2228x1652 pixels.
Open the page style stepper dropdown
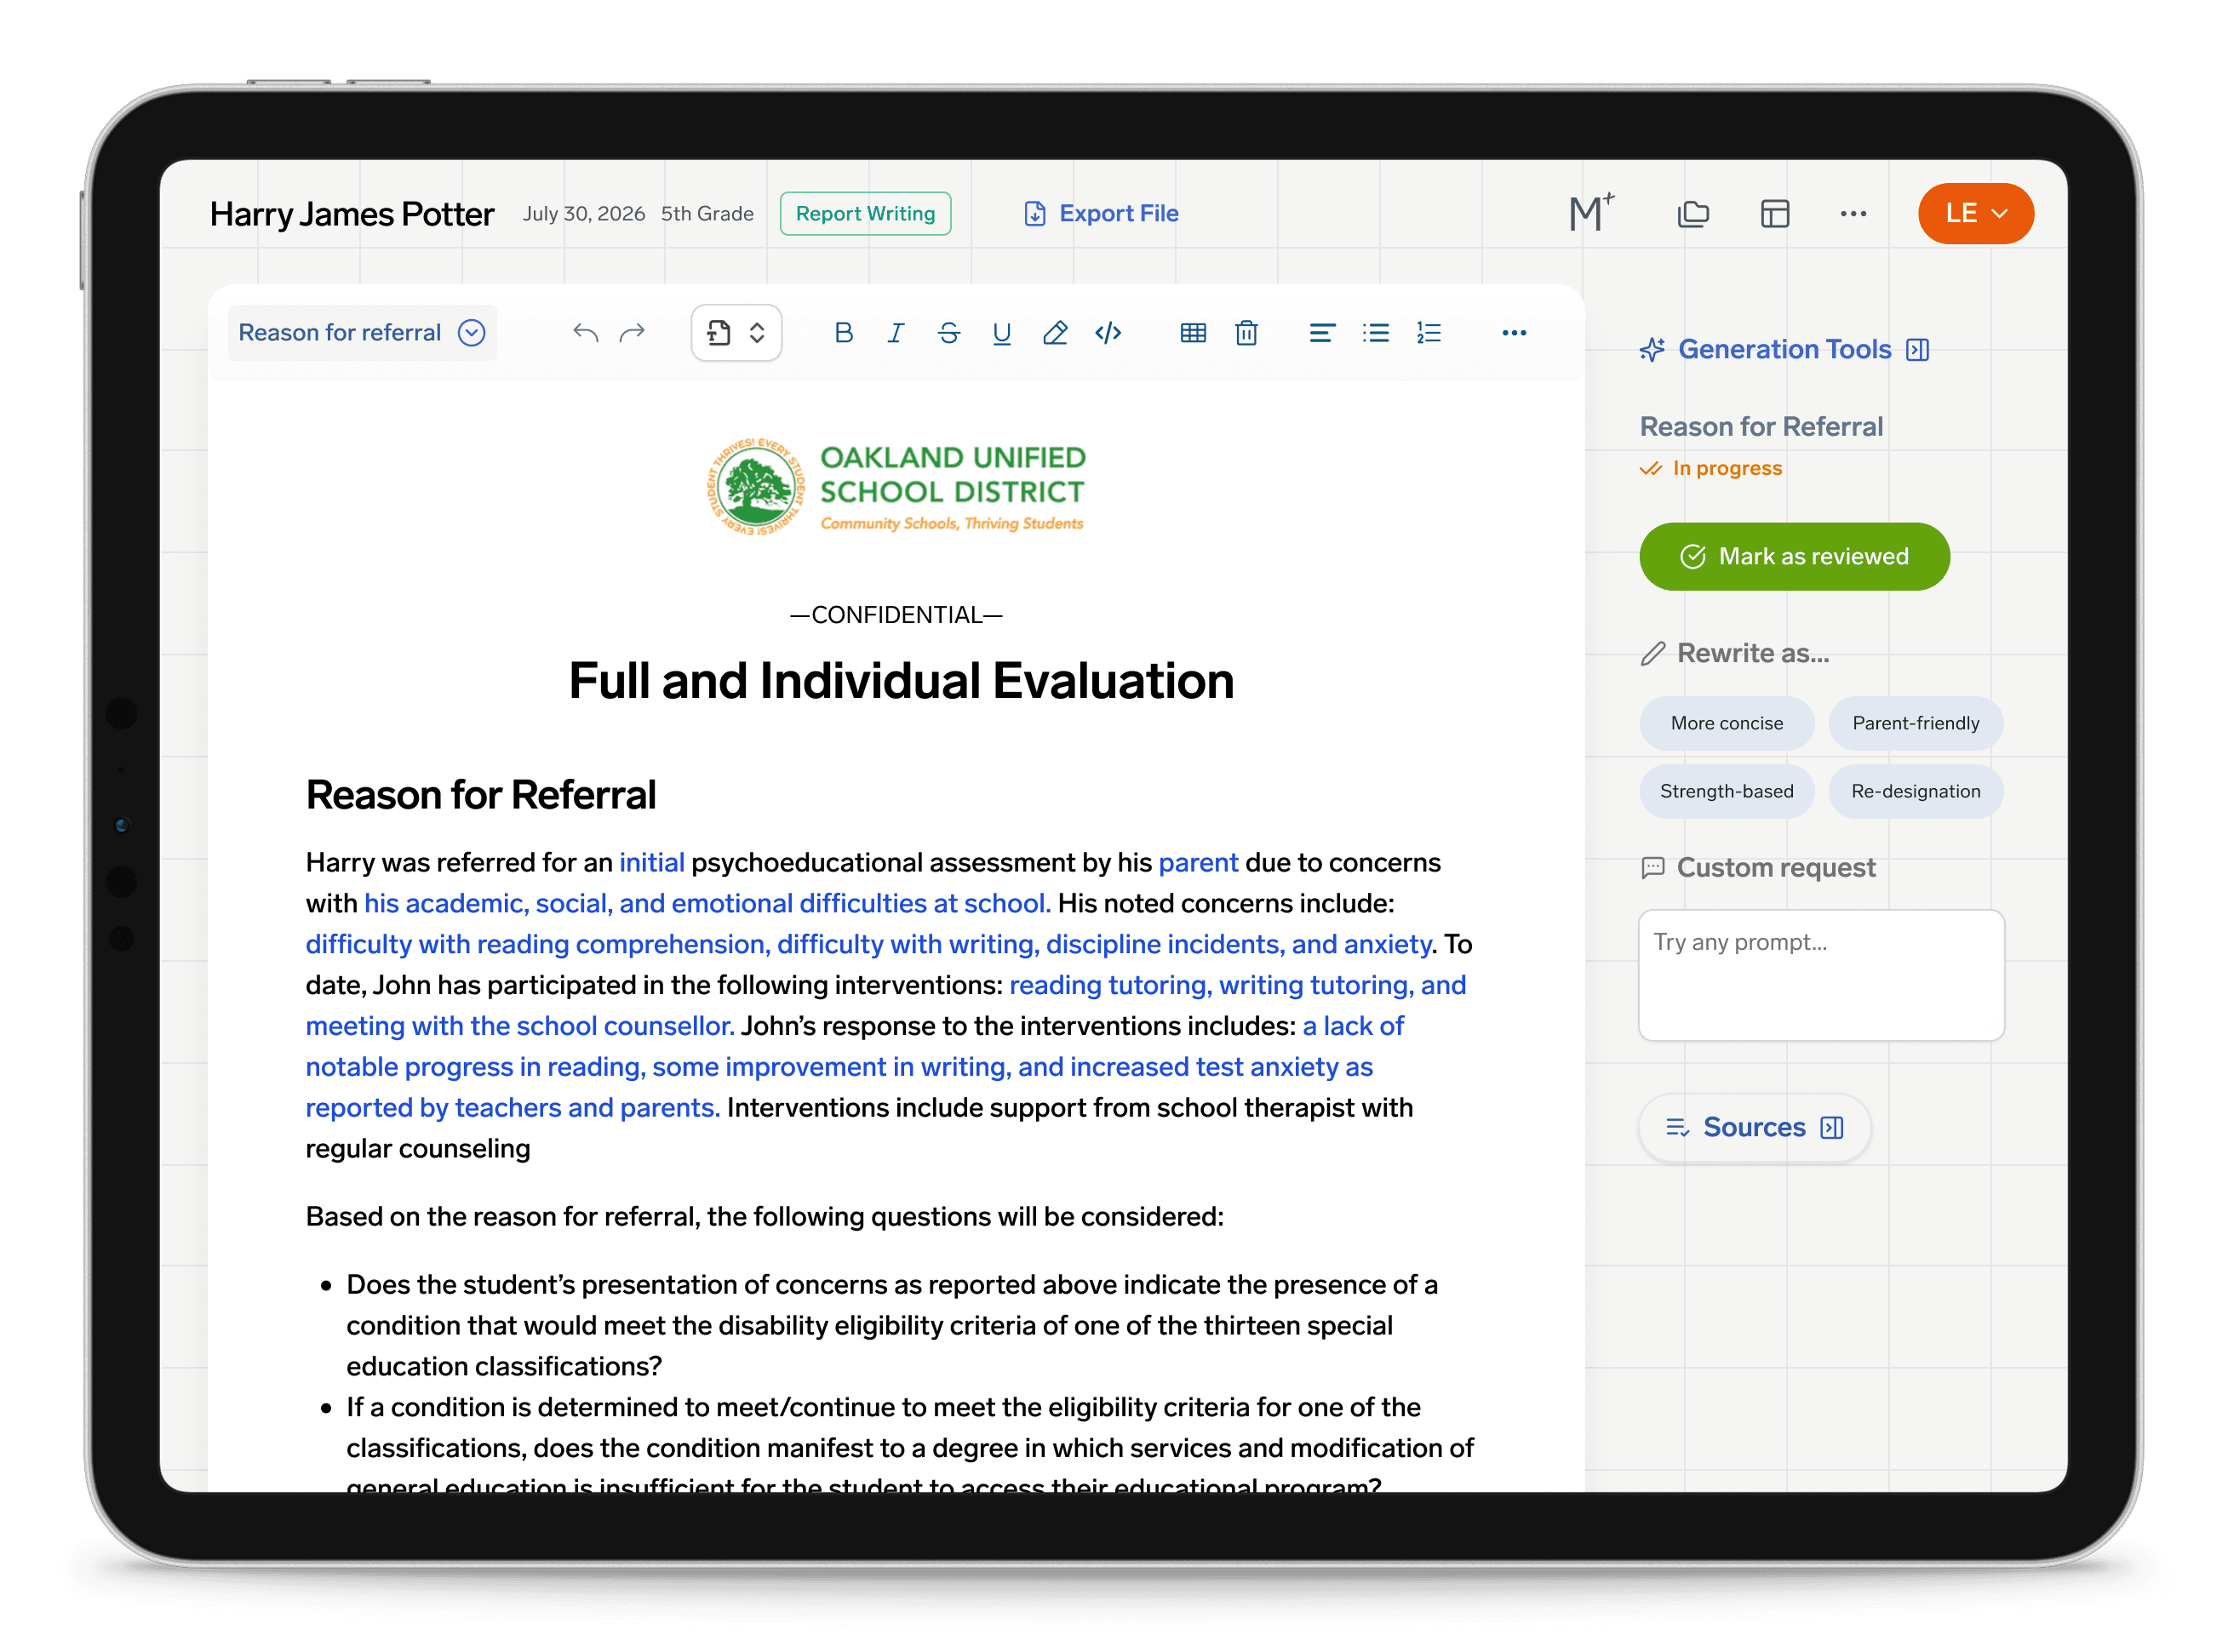pyautogui.click(x=736, y=333)
